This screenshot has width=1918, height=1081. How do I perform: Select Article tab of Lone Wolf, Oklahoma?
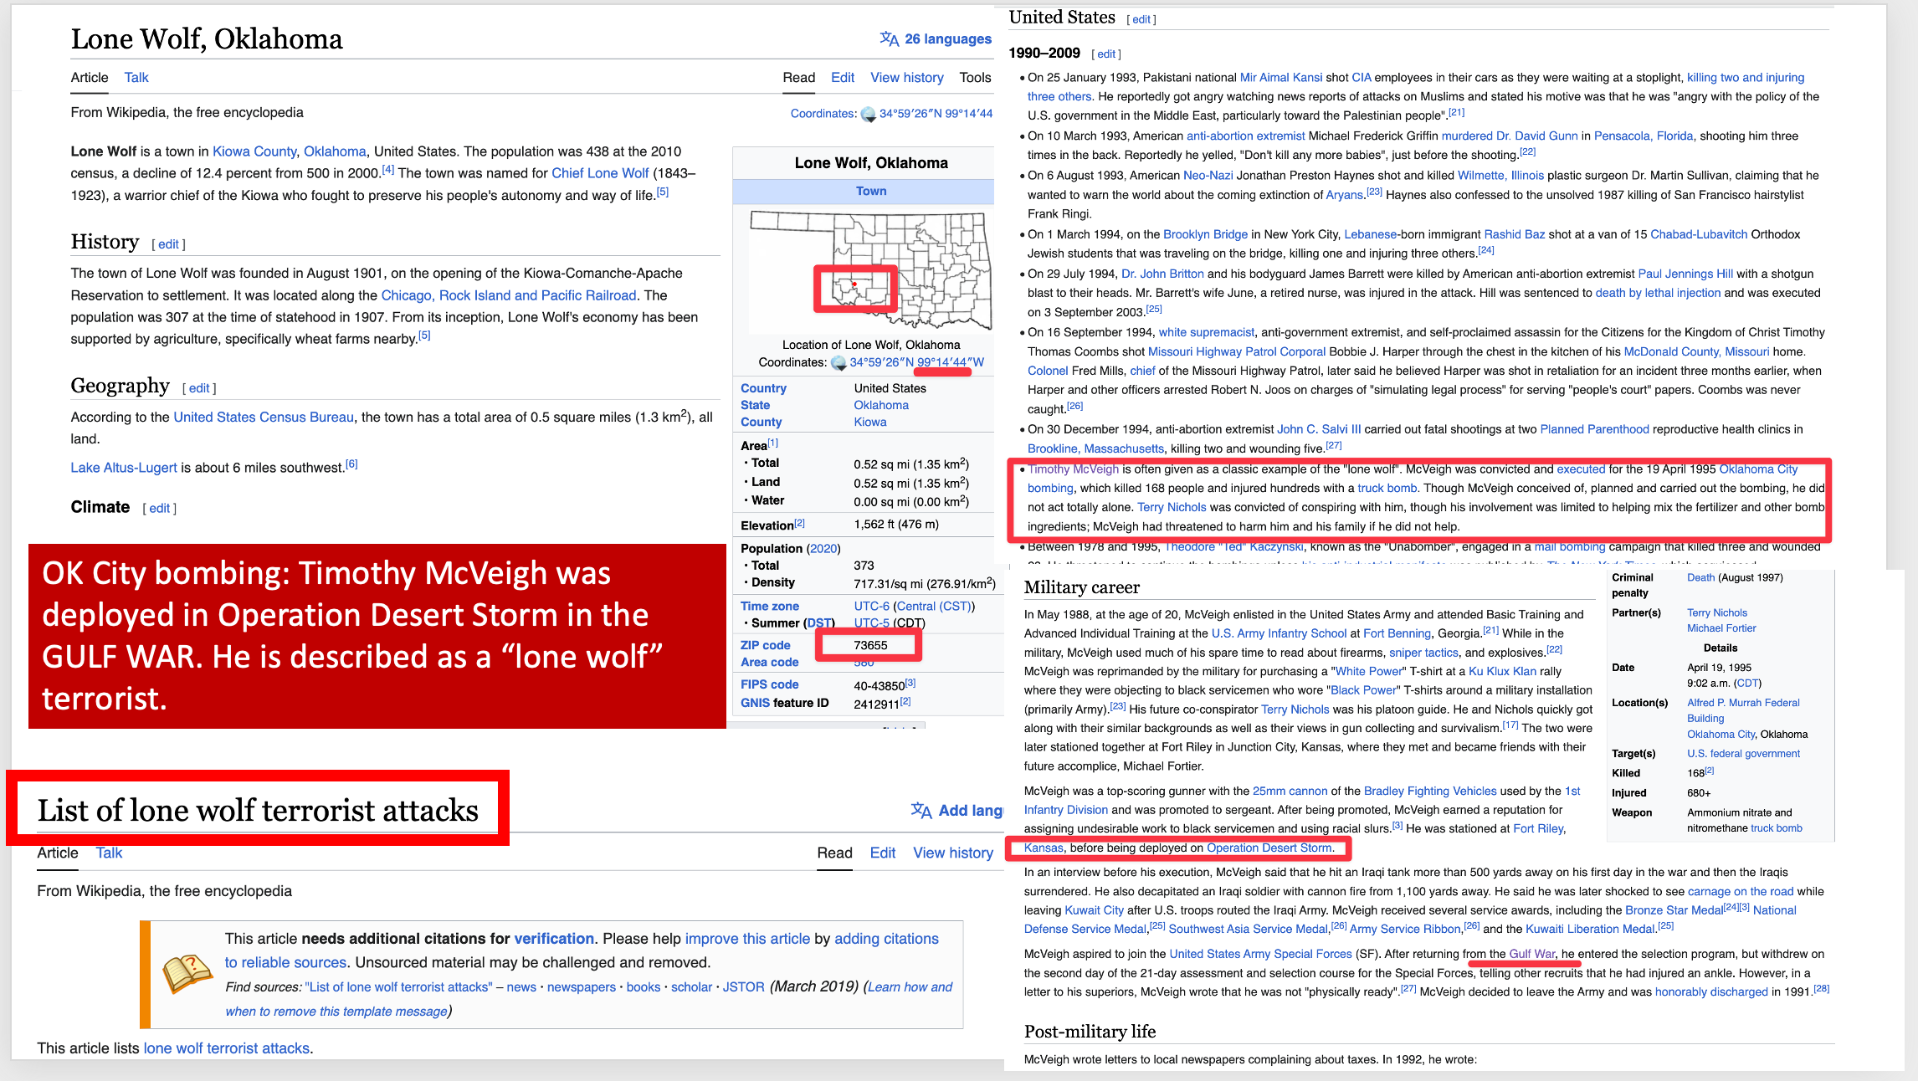[x=89, y=78]
